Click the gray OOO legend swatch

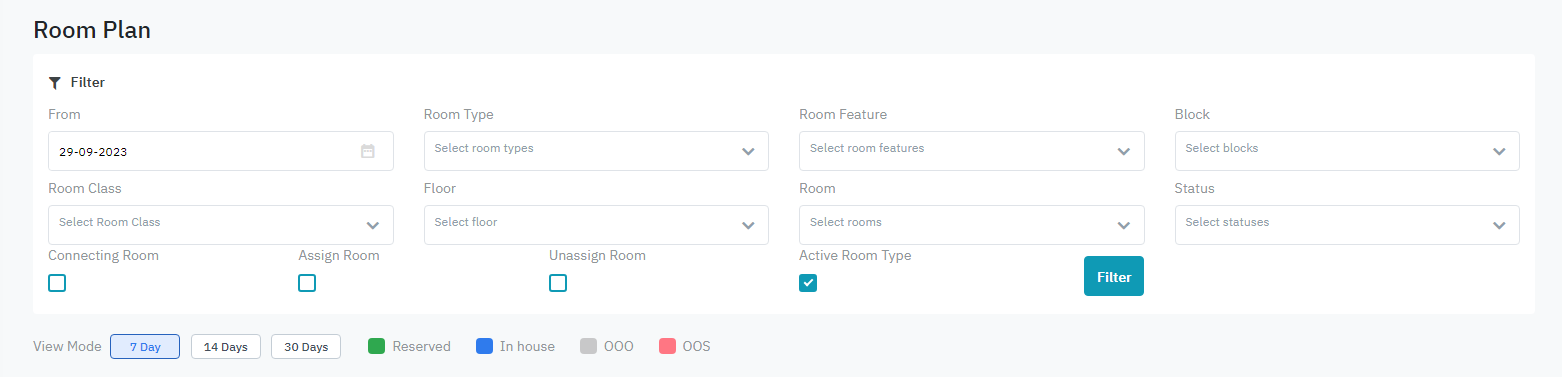(x=589, y=346)
